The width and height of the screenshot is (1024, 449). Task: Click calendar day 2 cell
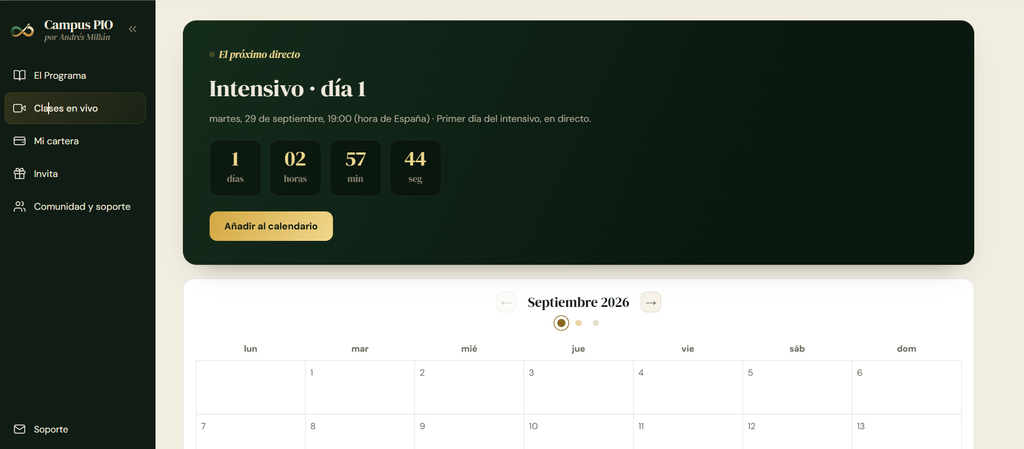pos(469,388)
